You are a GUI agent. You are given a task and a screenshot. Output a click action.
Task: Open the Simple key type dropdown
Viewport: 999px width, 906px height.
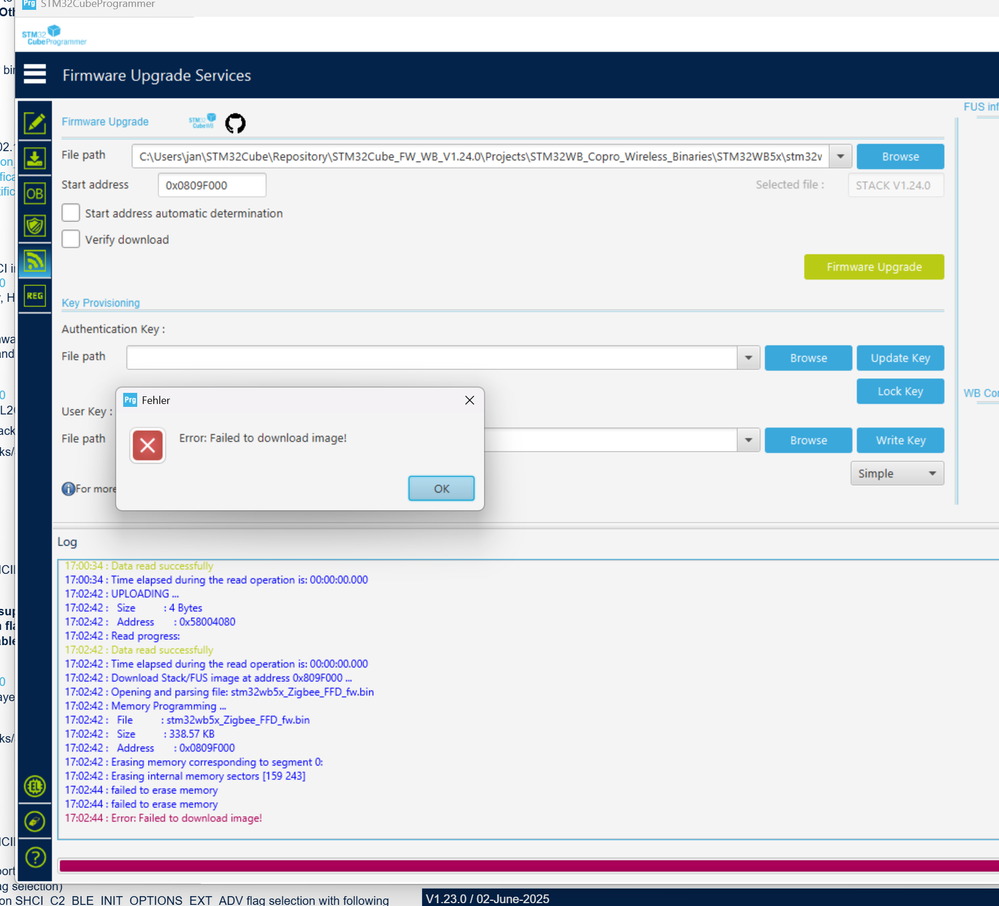[x=897, y=473]
